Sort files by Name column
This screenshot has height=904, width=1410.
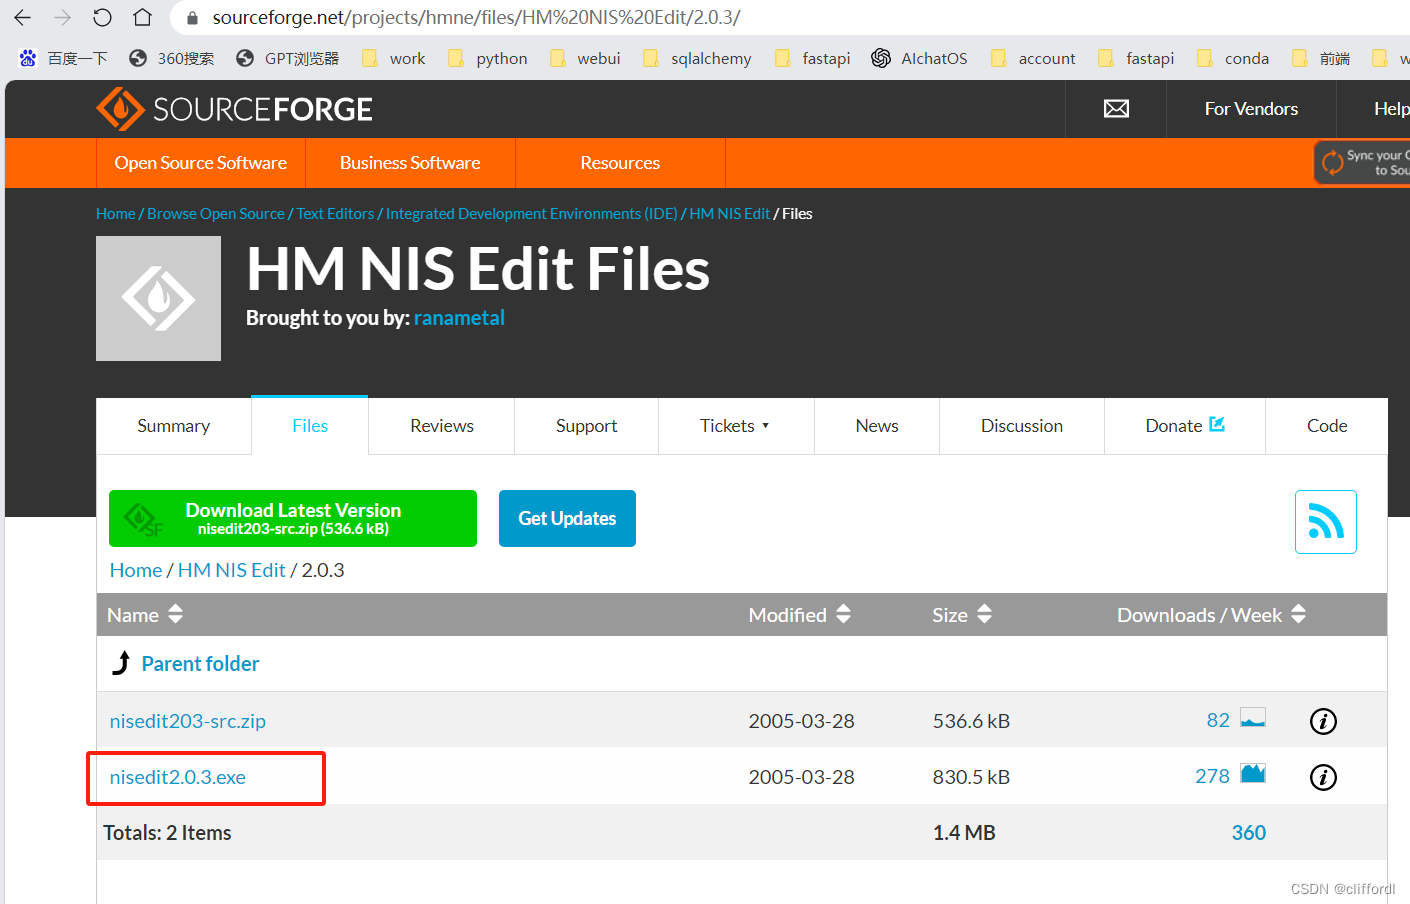tap(145, 614)
